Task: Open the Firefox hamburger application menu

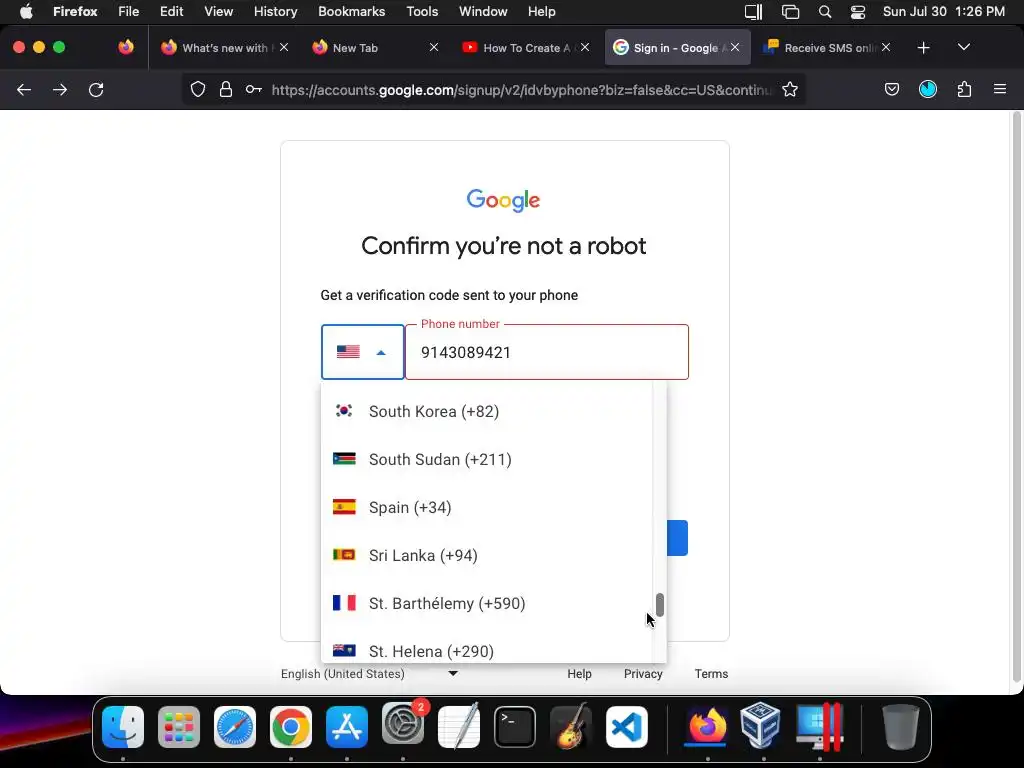Action: [1000, 89]
